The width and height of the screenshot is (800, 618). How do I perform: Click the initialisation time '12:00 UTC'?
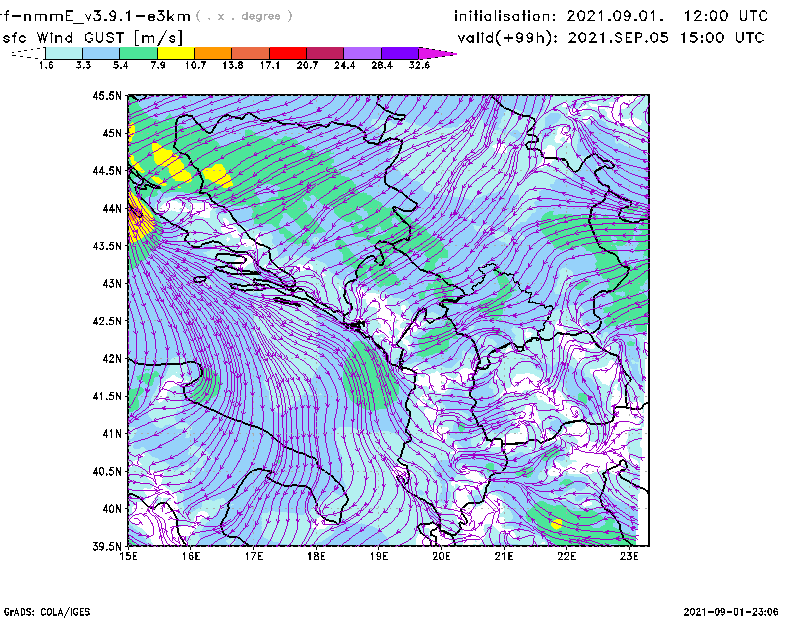[726, 16]
